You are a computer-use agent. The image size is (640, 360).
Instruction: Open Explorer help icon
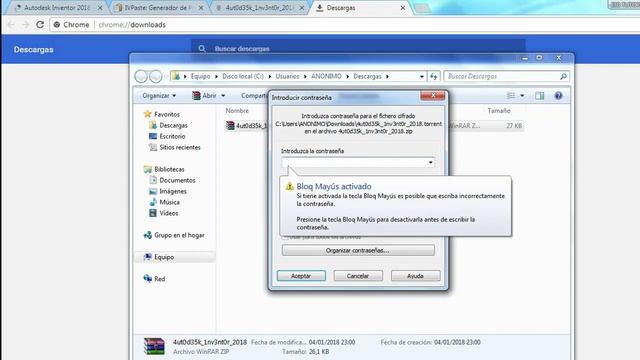pyautogui.click(x=558, y=96)
